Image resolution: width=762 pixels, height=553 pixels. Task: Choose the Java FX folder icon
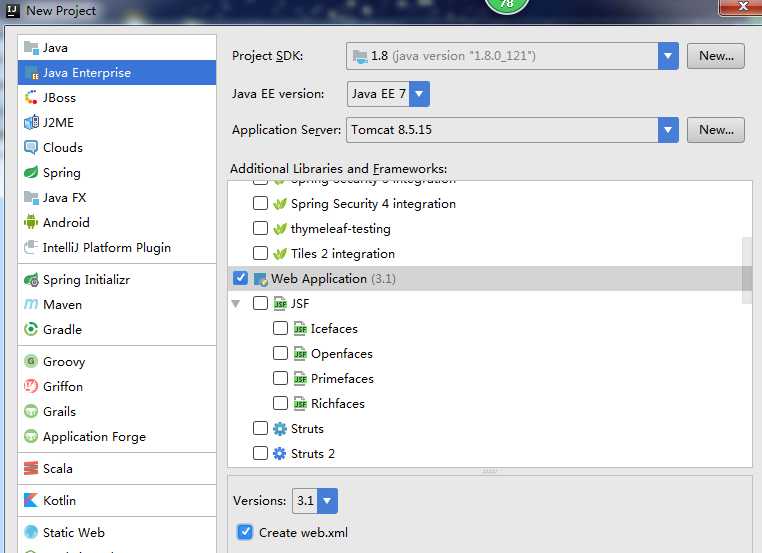click(31, 198)
